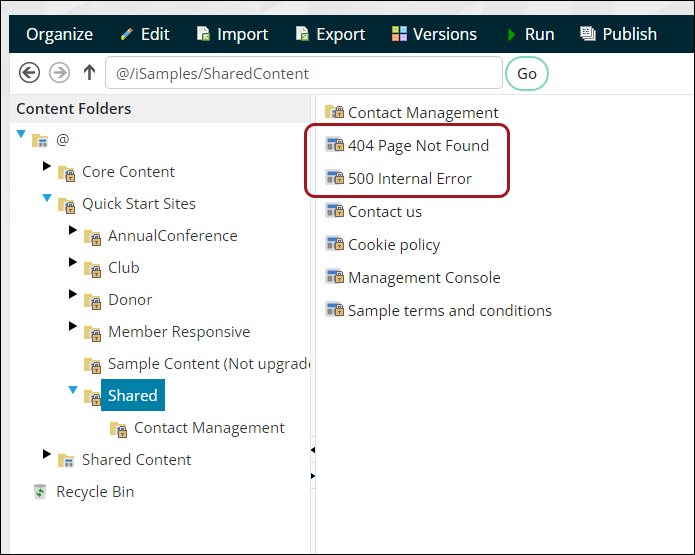Screen dimensions: 695x555
Task: Go up one folder level
Action: pyautogui.click(x=90, y=72)
